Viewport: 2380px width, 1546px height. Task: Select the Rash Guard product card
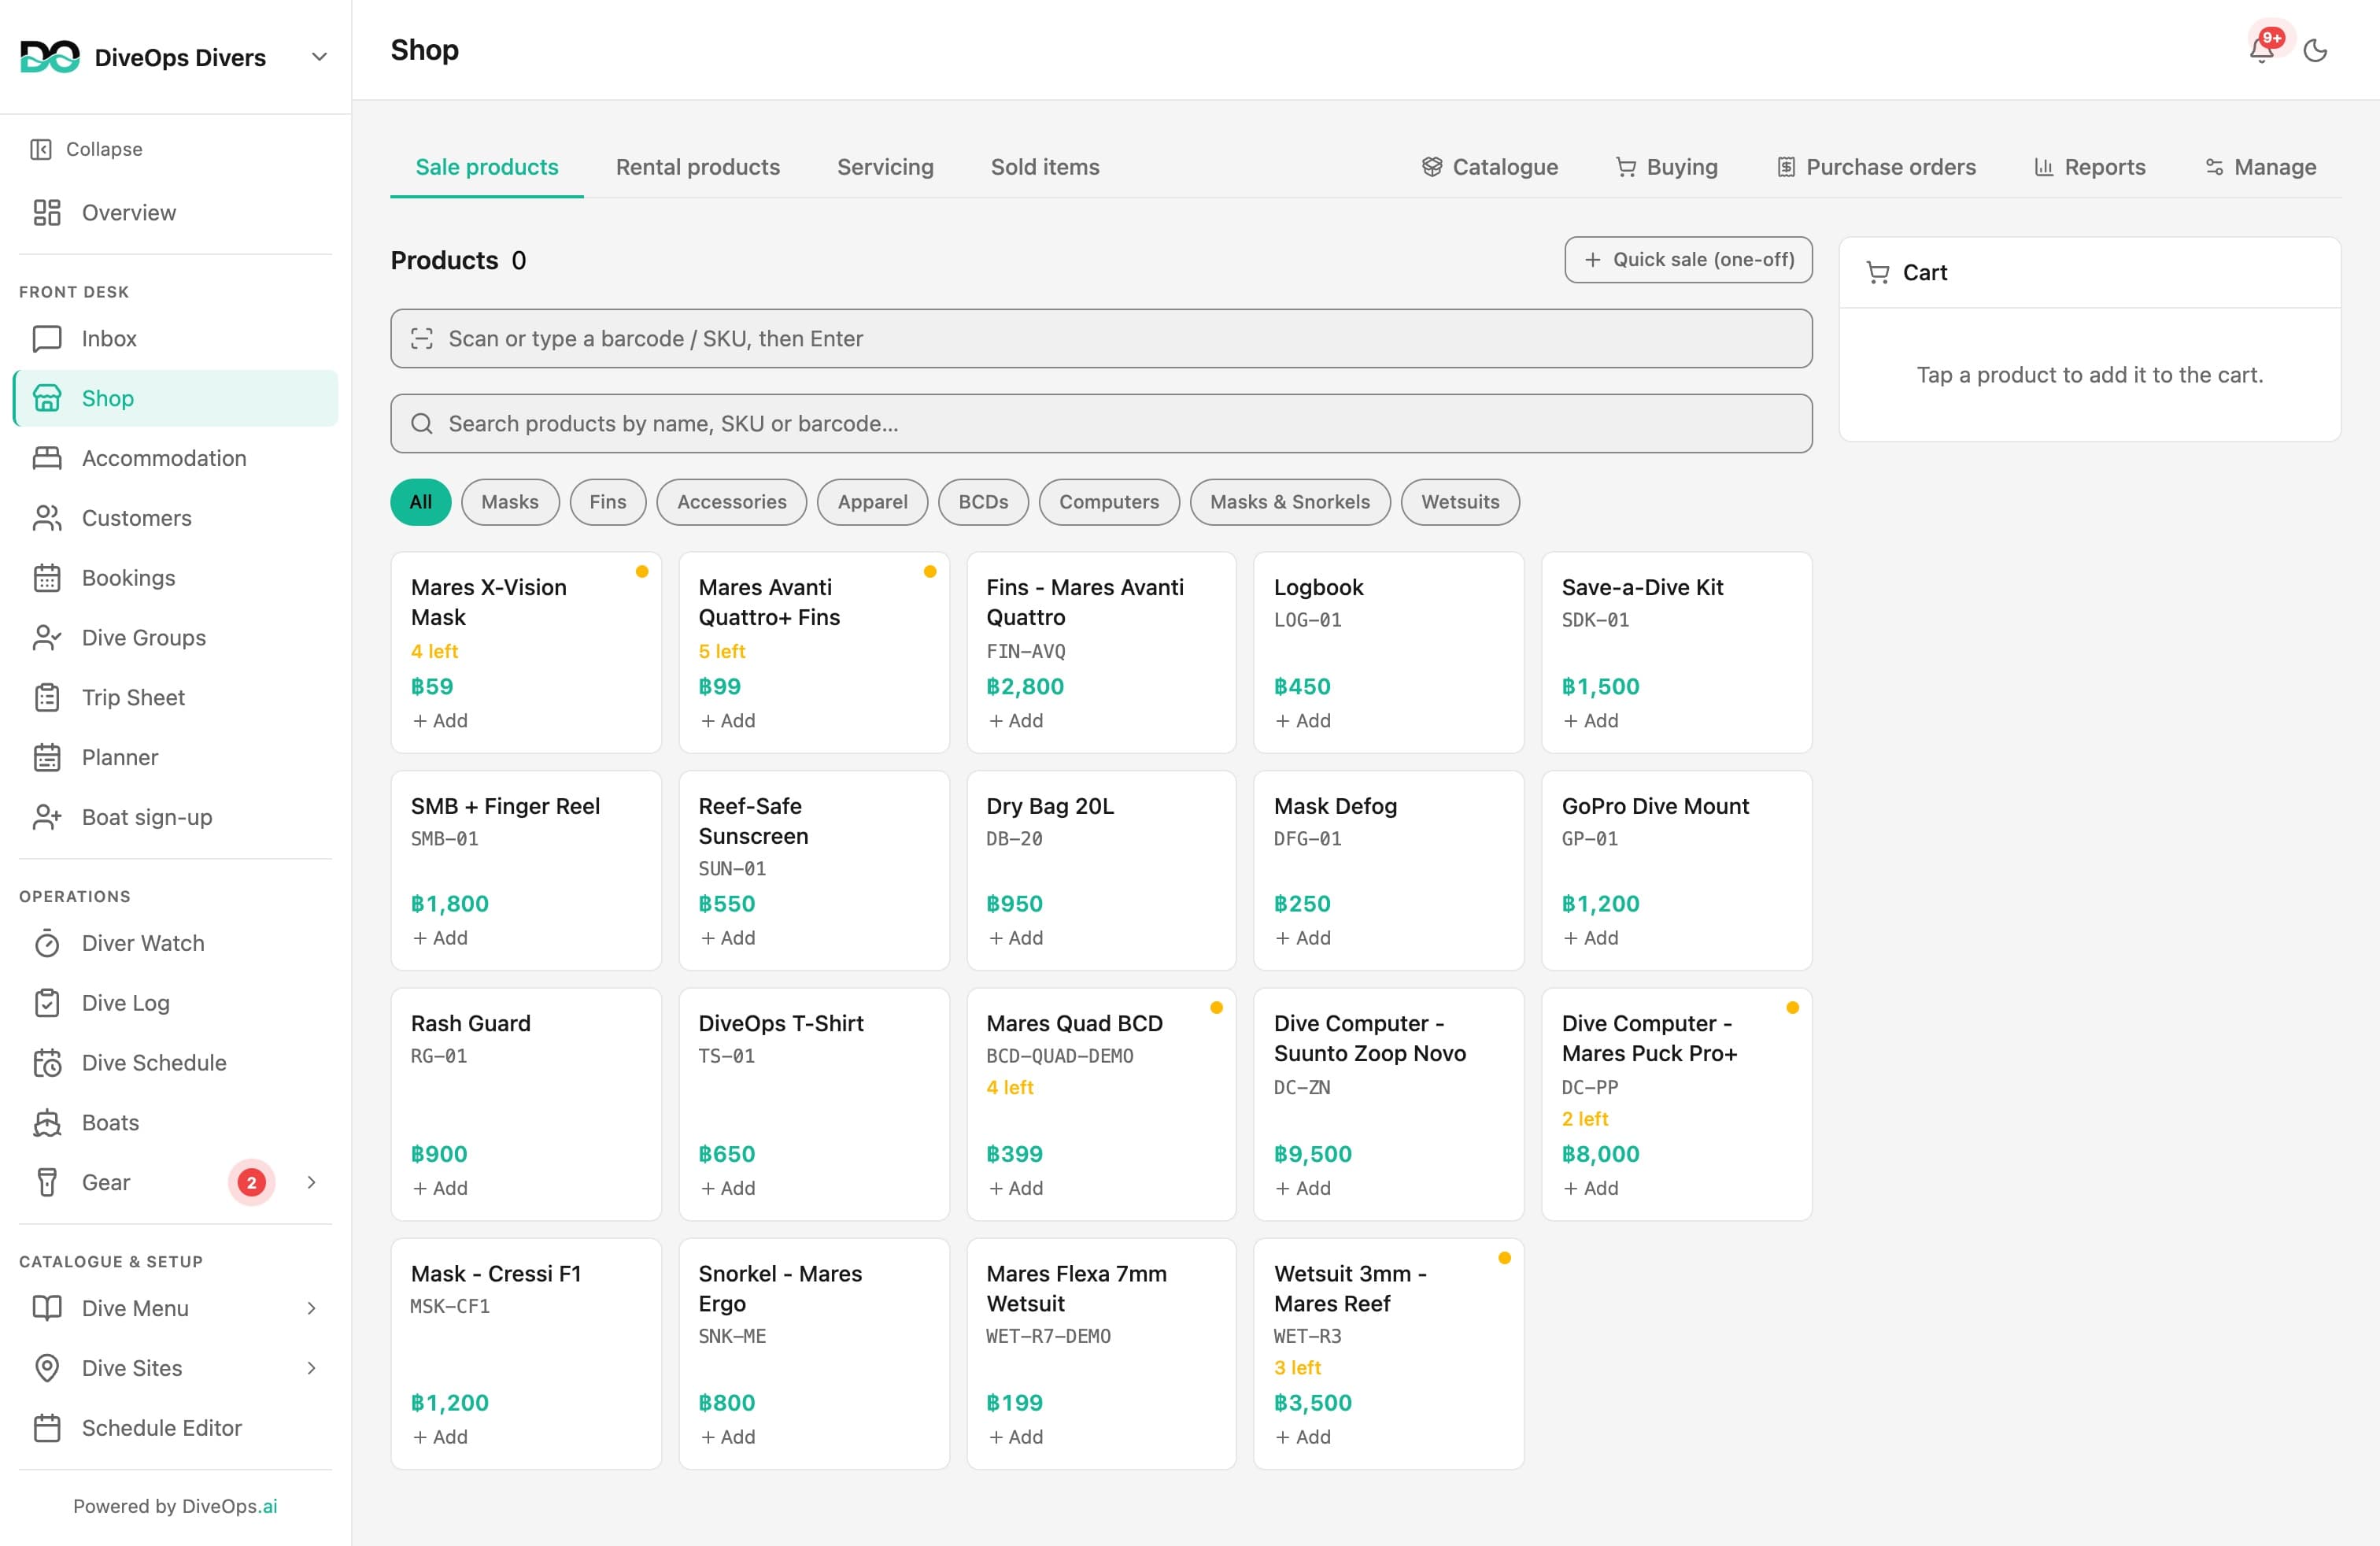[x=526, y=1105]
